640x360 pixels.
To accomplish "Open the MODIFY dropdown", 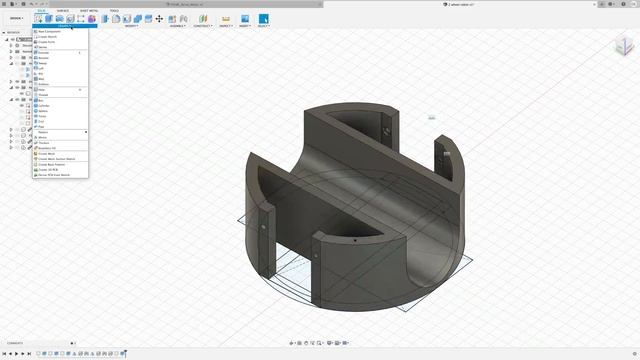I will tap(131, 26).
